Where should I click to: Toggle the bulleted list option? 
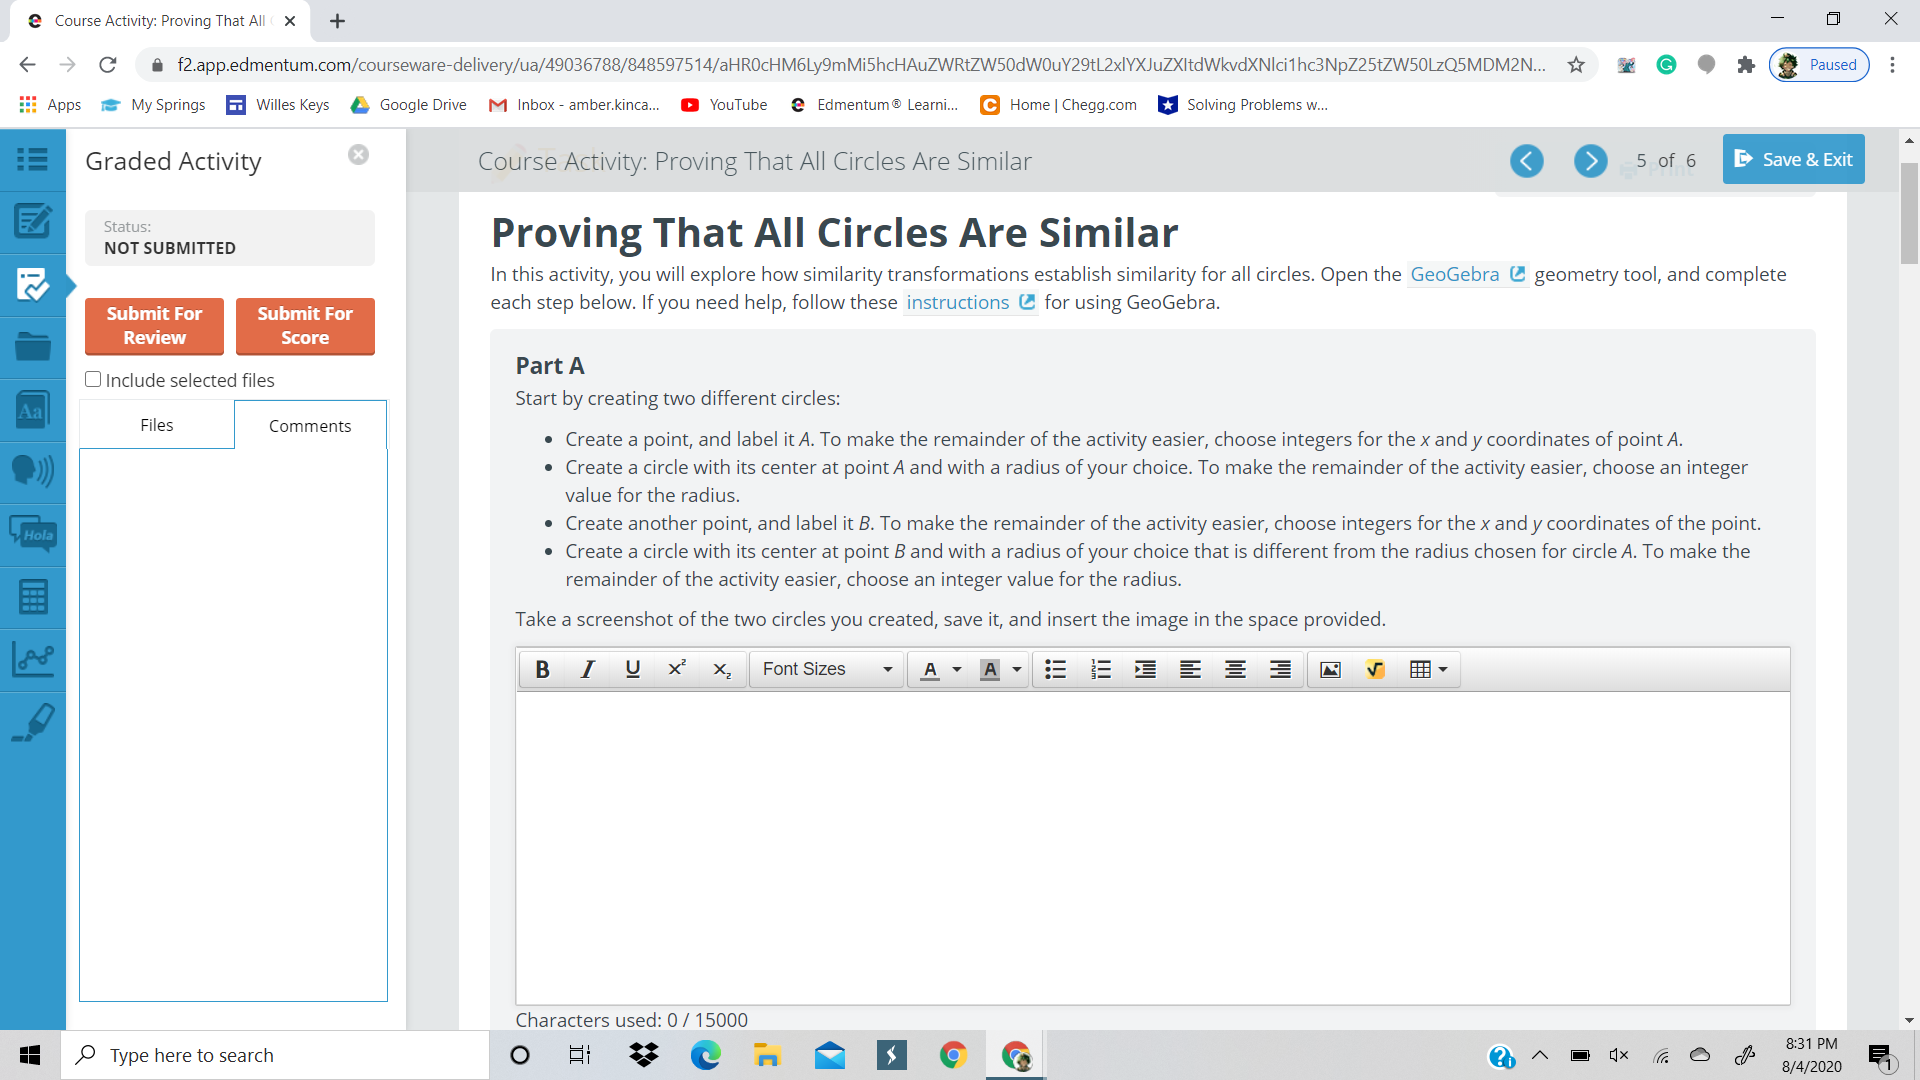[x=1055, y=669]
